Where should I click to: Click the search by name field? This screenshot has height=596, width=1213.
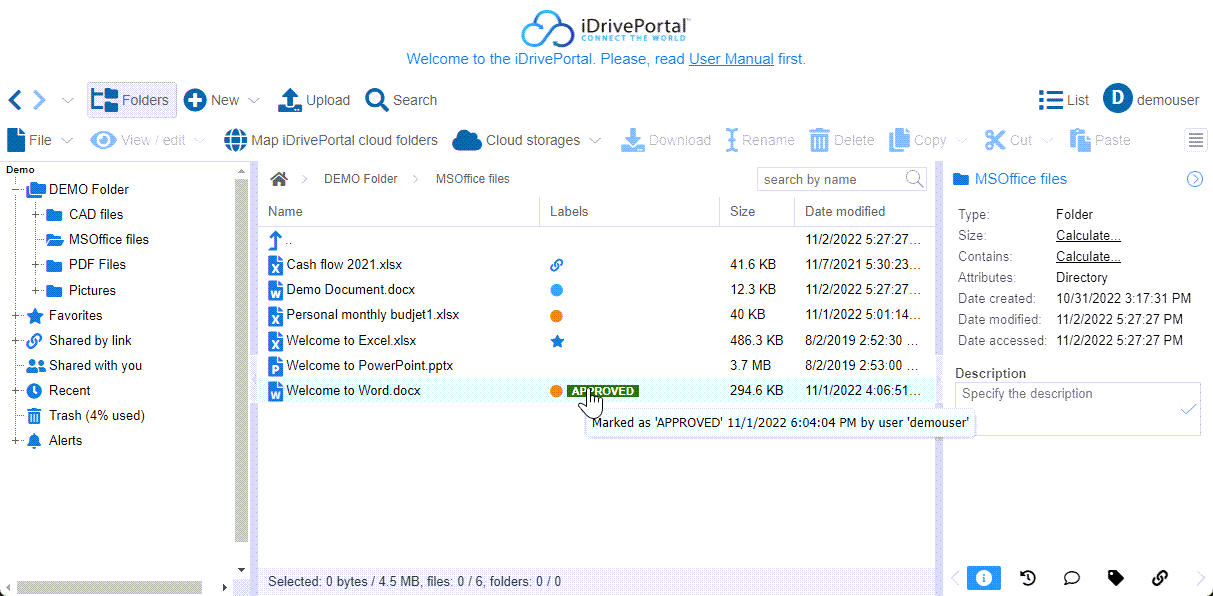[829, 179]
